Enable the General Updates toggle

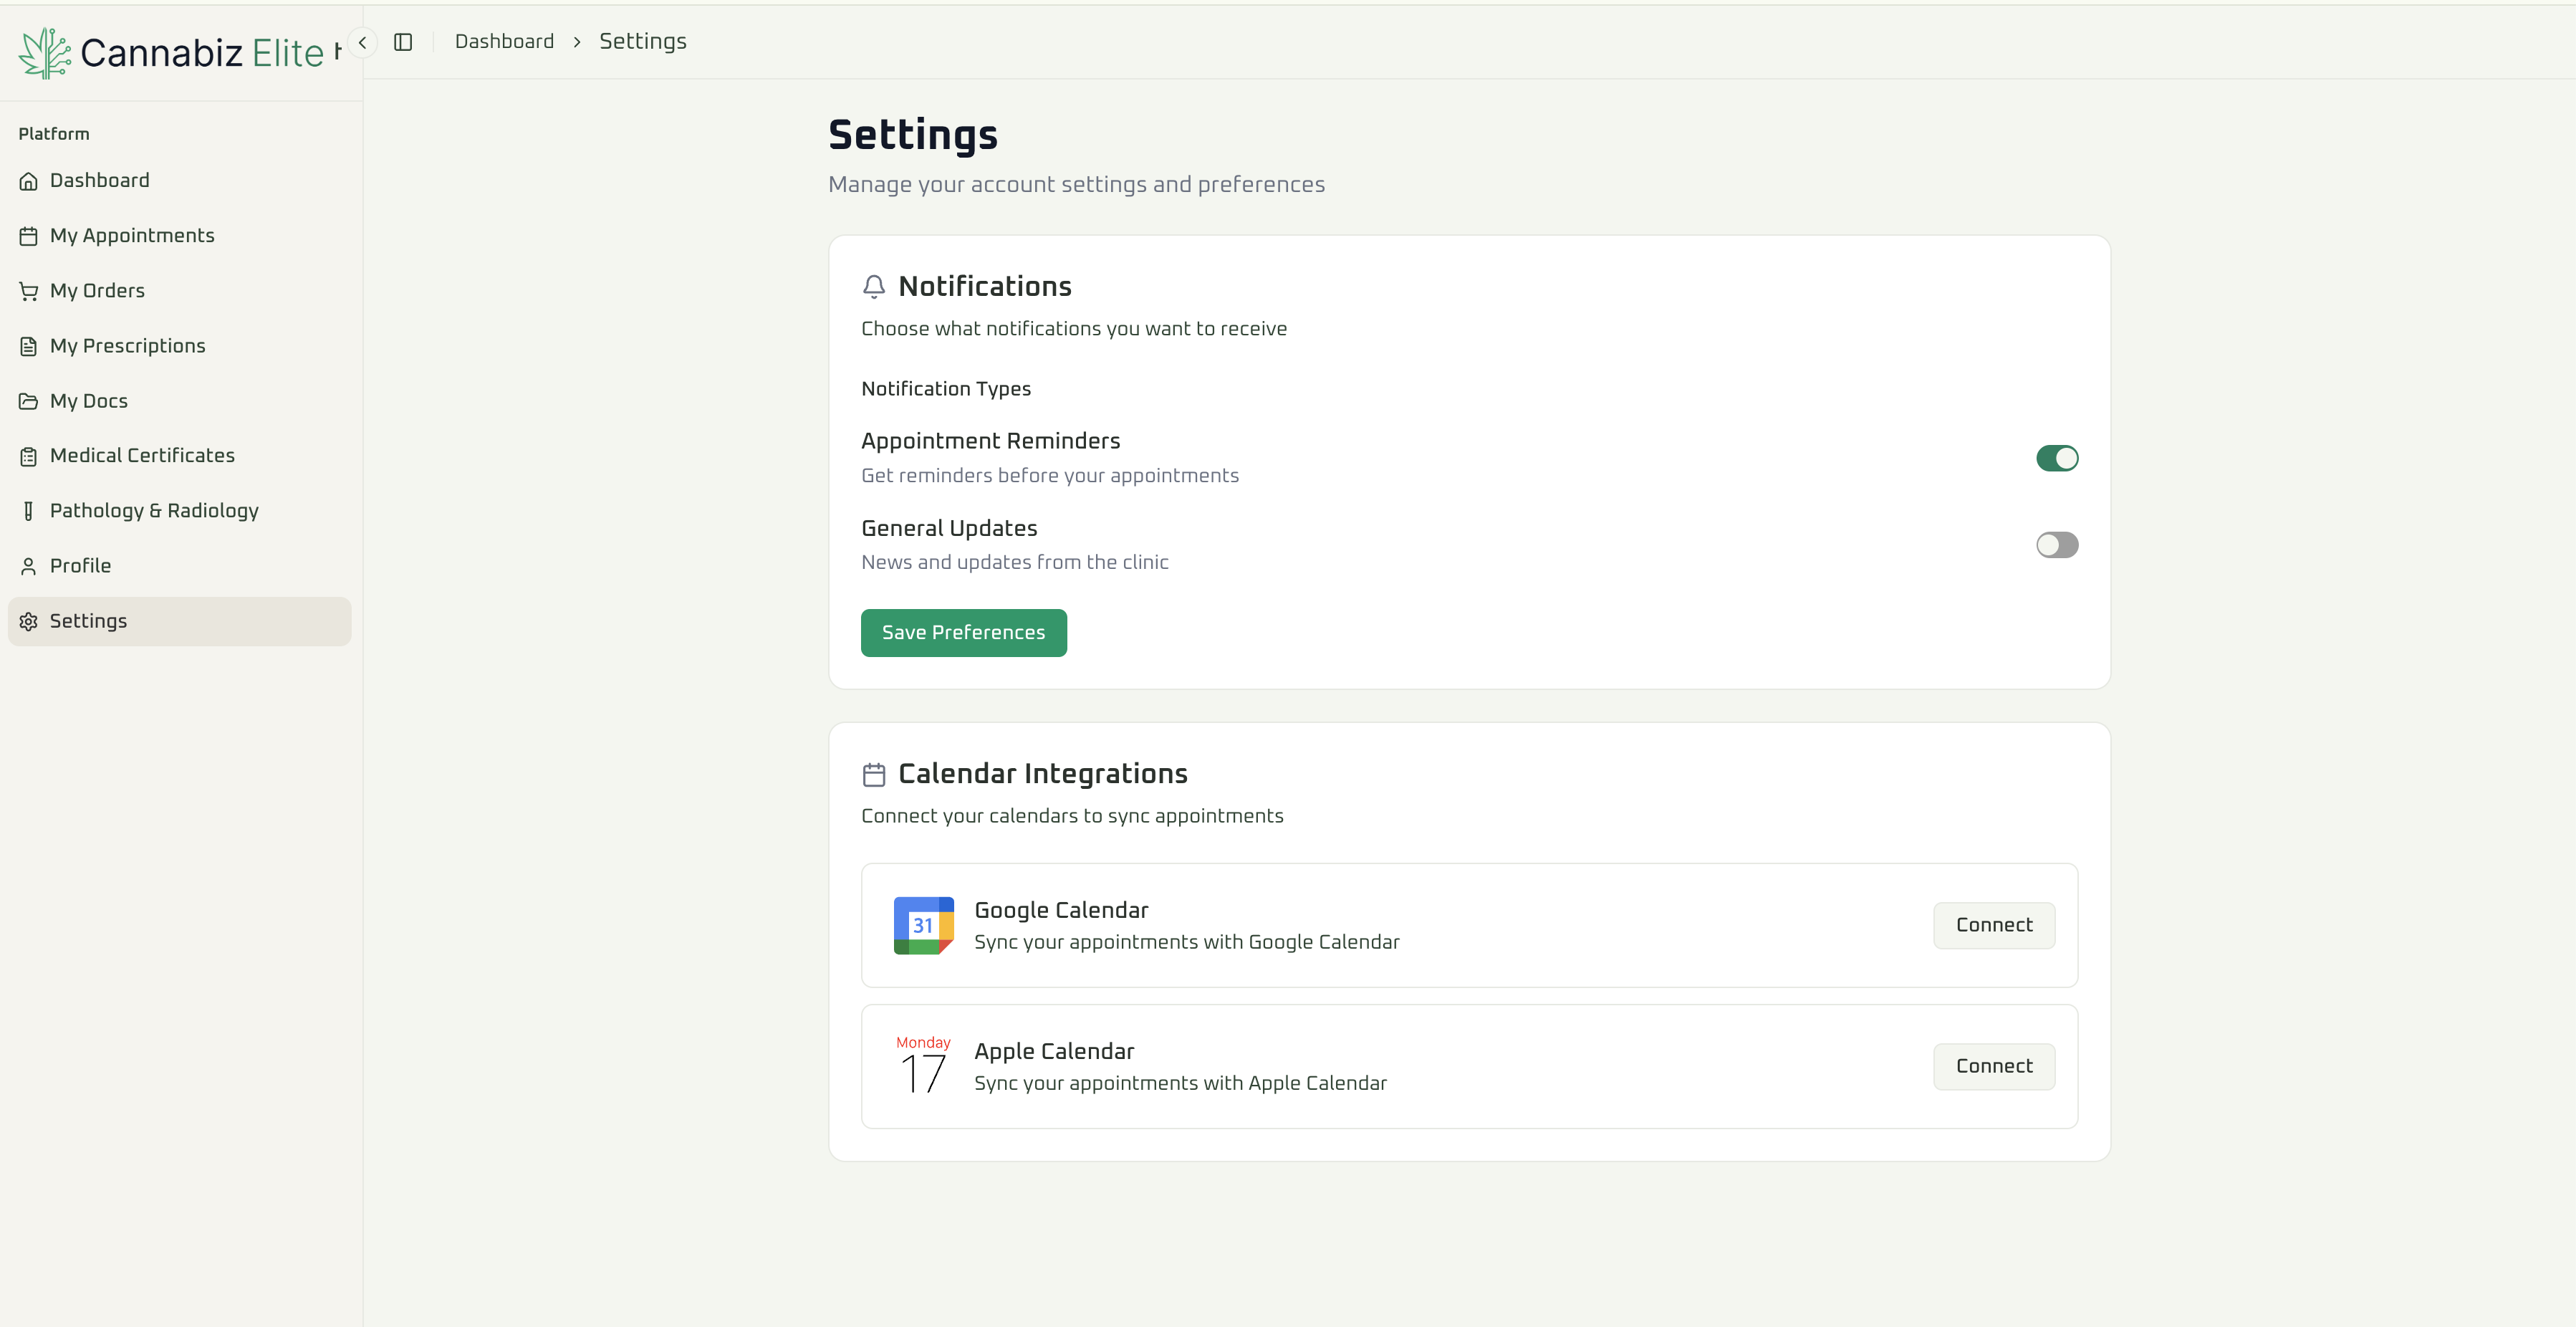click(x=2056, y=544)
